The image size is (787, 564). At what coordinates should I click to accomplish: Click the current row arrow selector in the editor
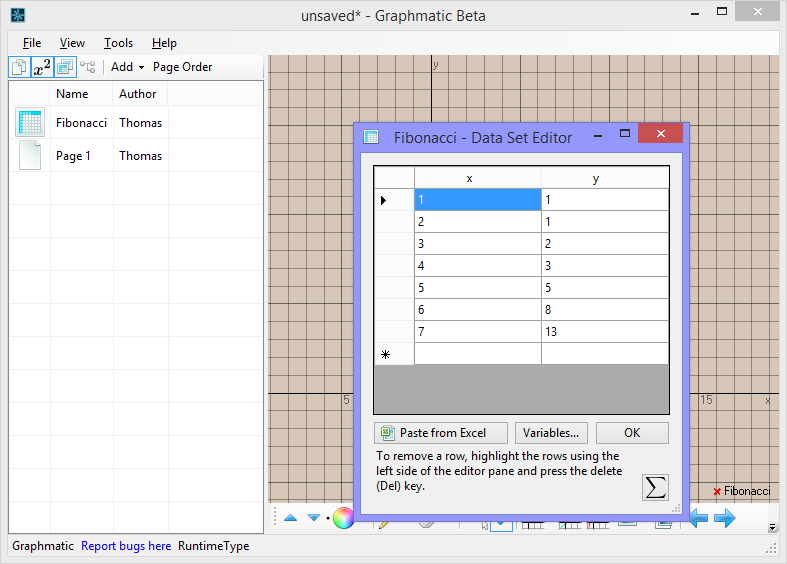click(x=394, y=200)
